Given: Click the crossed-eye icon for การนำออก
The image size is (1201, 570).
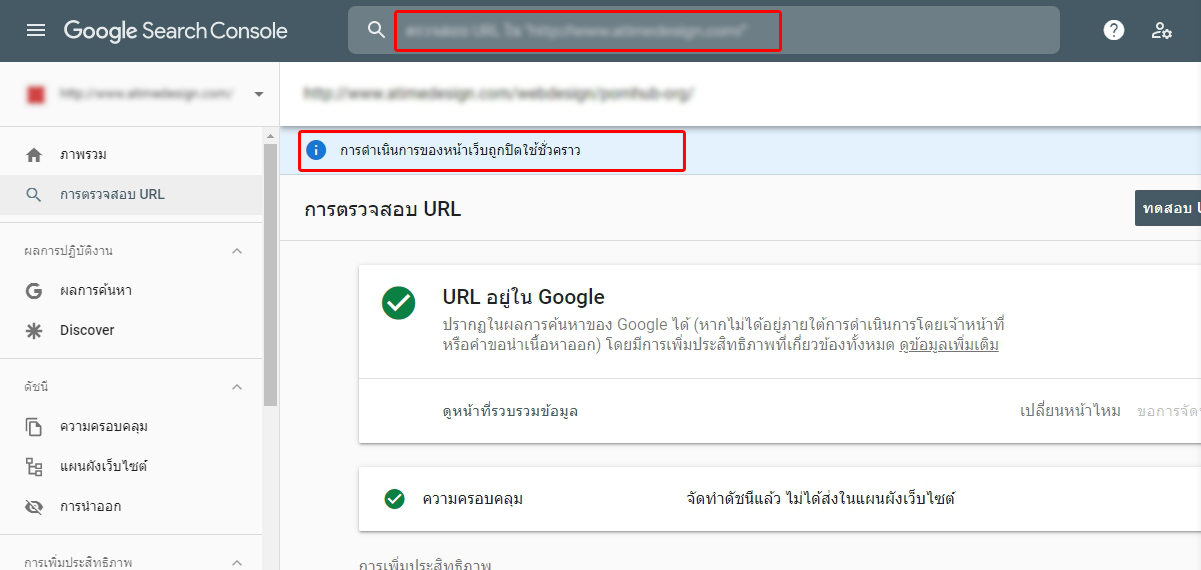Looking at the screenshot, I should coord(34,507).
